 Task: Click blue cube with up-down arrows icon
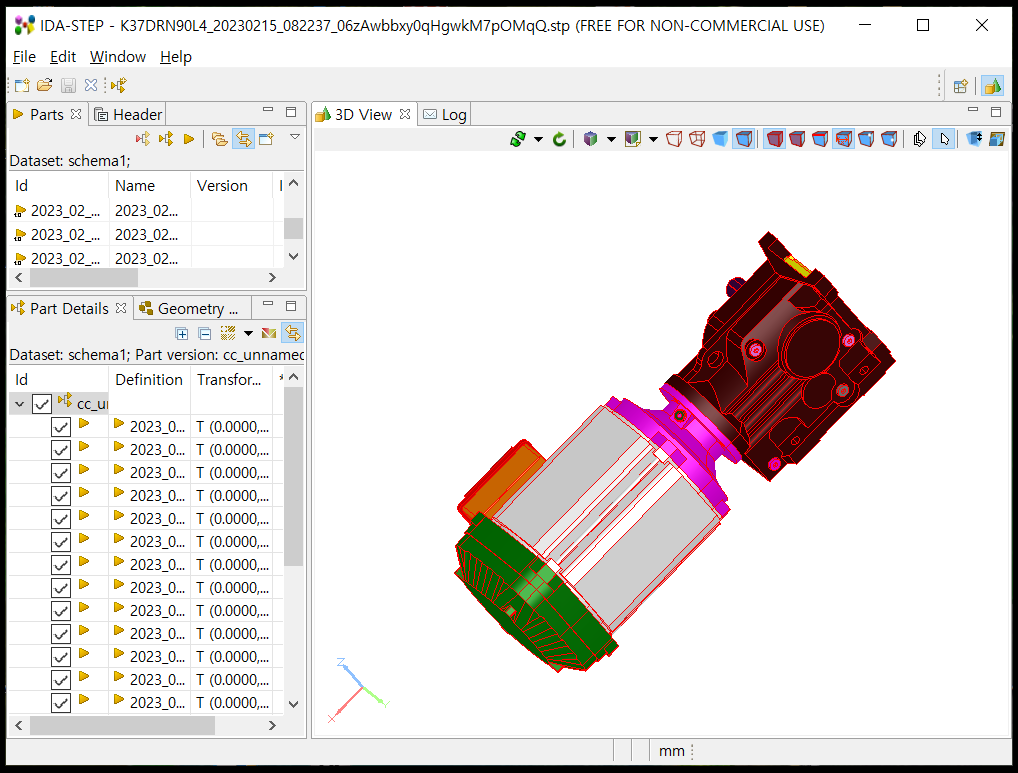tap(974, 139)
